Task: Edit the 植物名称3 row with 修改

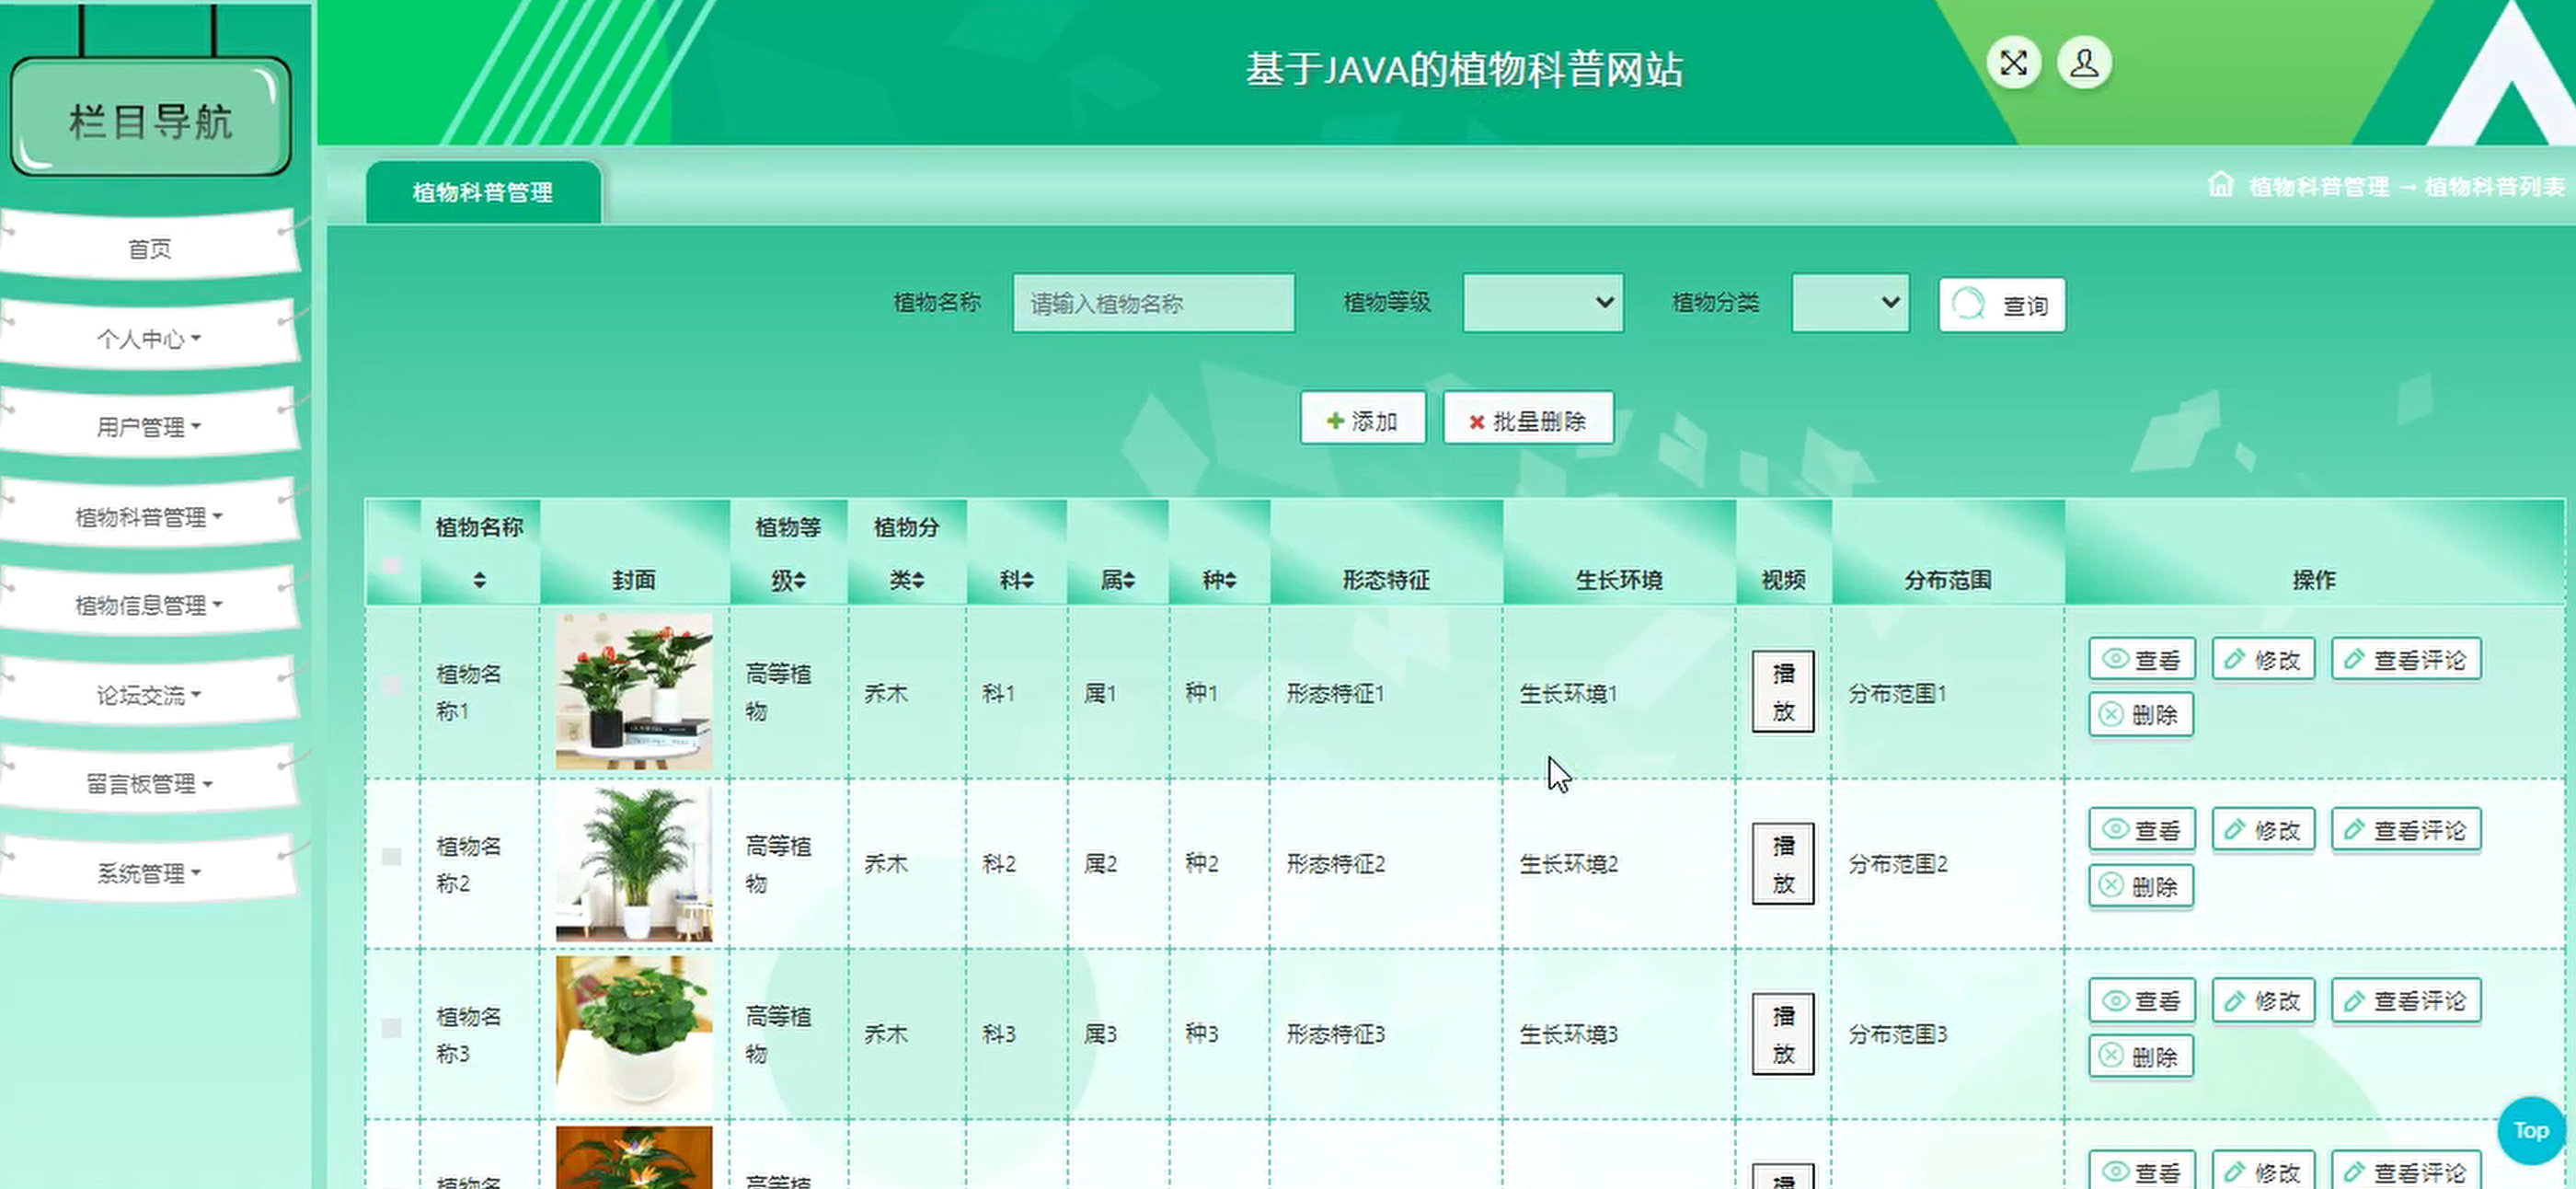Action: click(x=2263, y=1001)
